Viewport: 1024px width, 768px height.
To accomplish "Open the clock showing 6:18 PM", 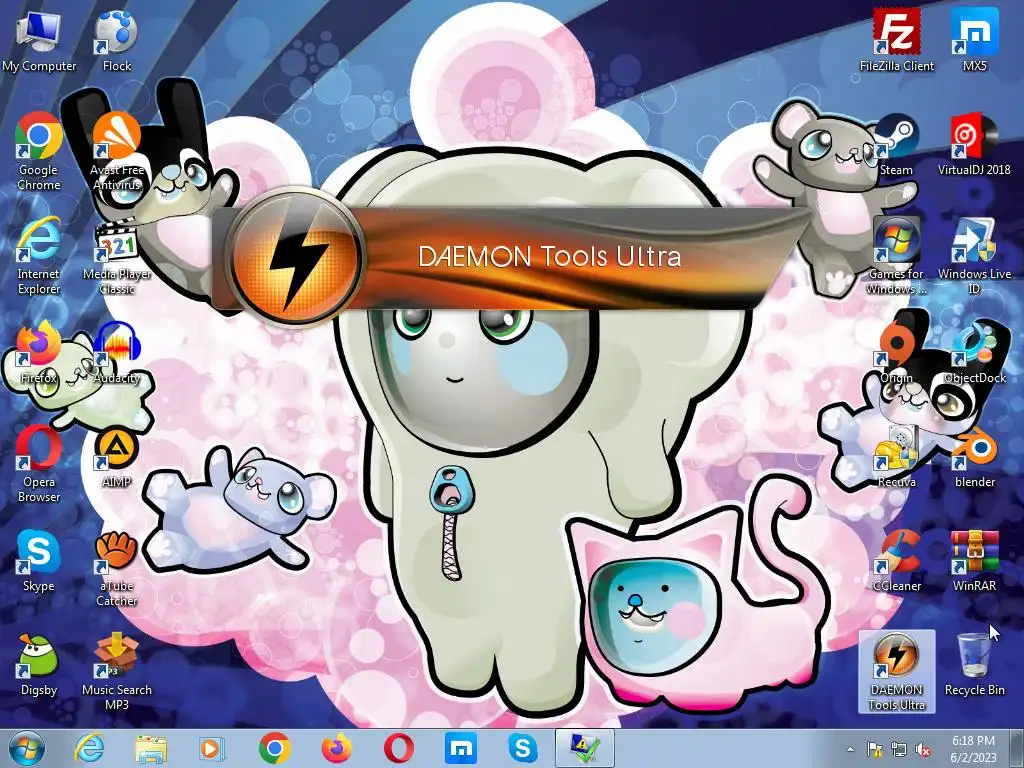I will tap(973, 749).
